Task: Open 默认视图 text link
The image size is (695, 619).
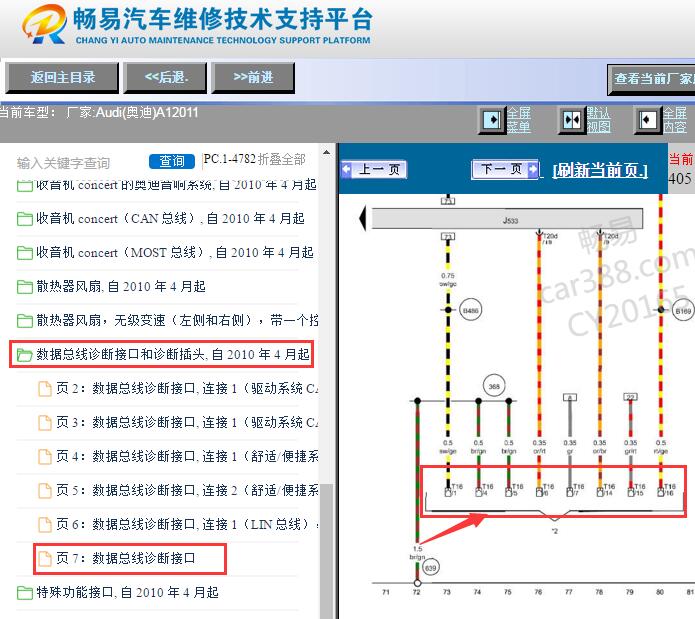Action: pos(599,120)
